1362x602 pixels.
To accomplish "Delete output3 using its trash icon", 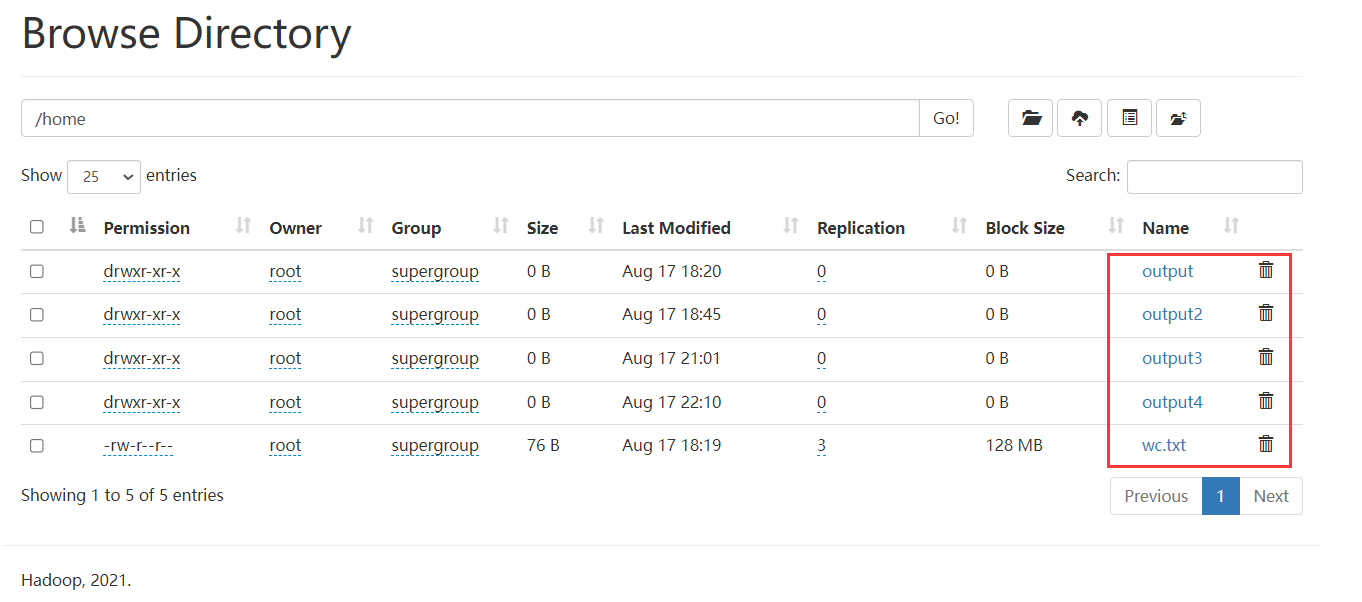I will tap(1266, 357).
